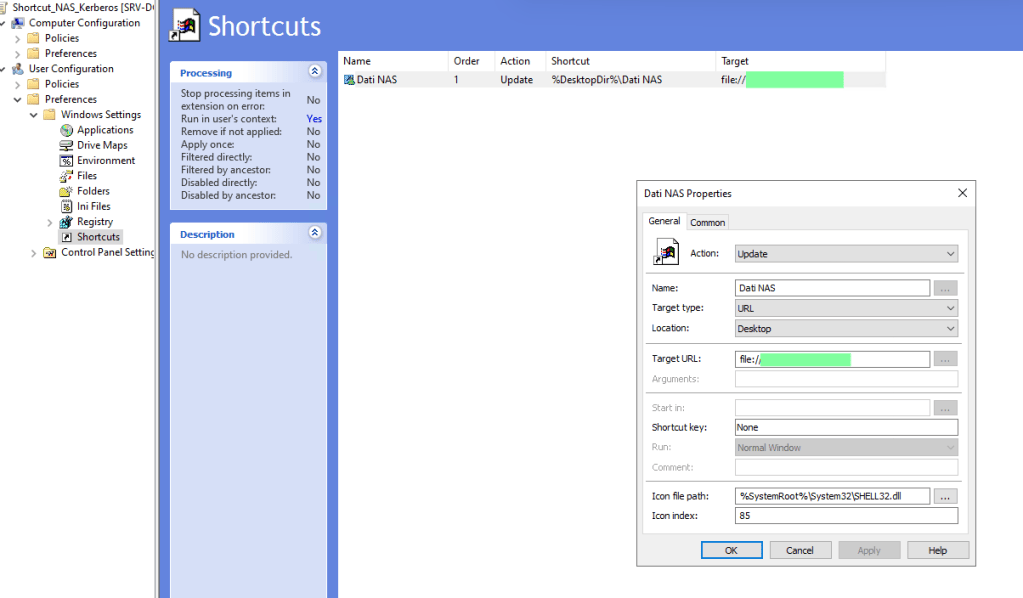Open the Drive Maps icon

point(66,145)
